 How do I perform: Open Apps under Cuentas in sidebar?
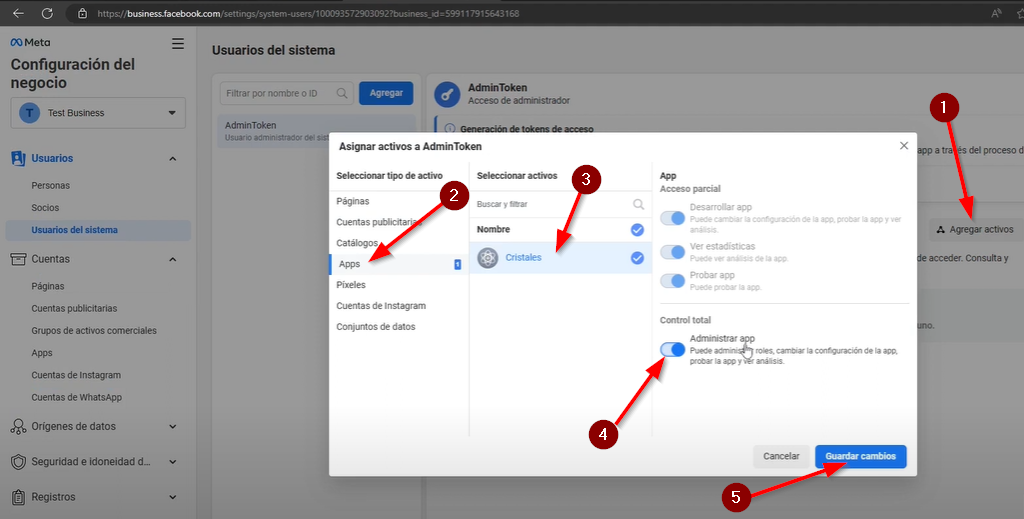[42, 353]
